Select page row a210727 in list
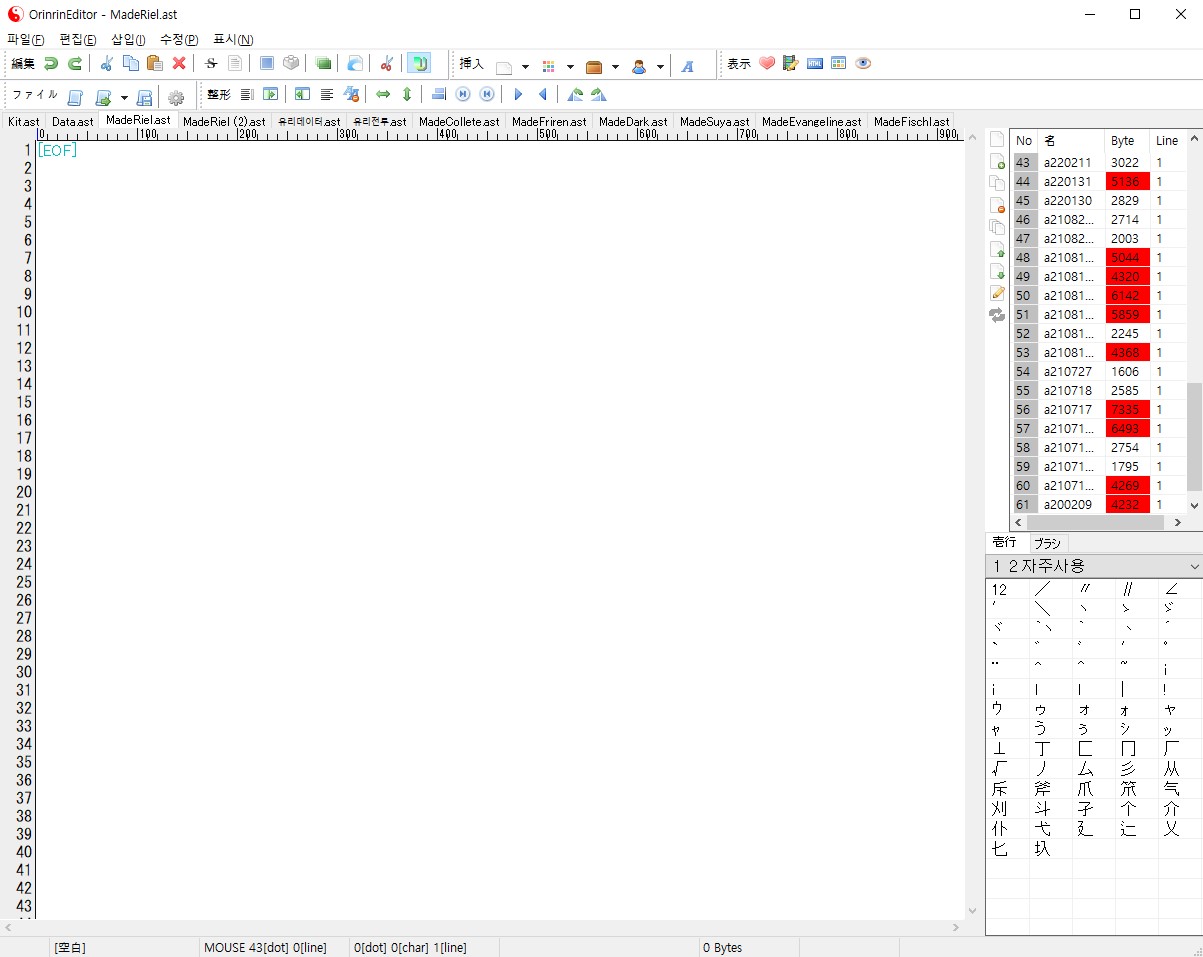This screenshot has width=1203, height=957. click(x=1068, y=371)
